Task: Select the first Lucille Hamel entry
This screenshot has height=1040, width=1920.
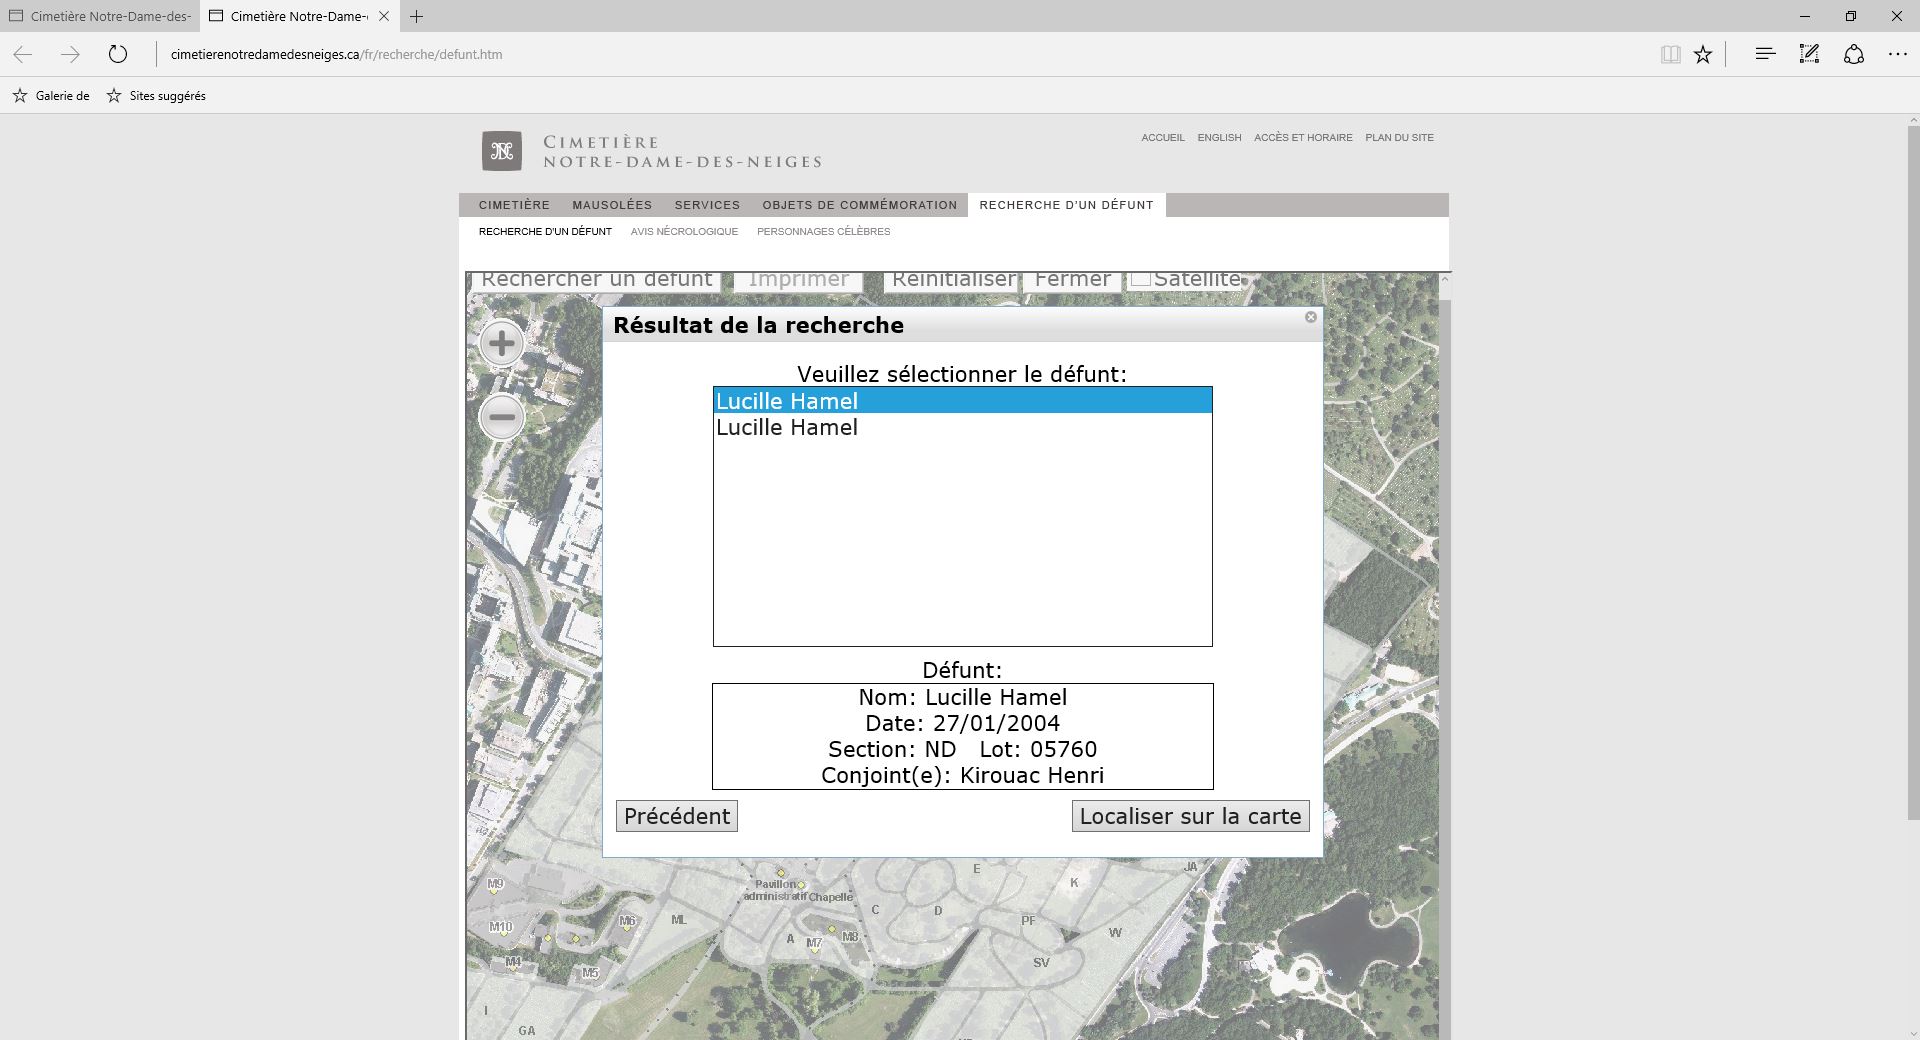Action: pos(962,401)
